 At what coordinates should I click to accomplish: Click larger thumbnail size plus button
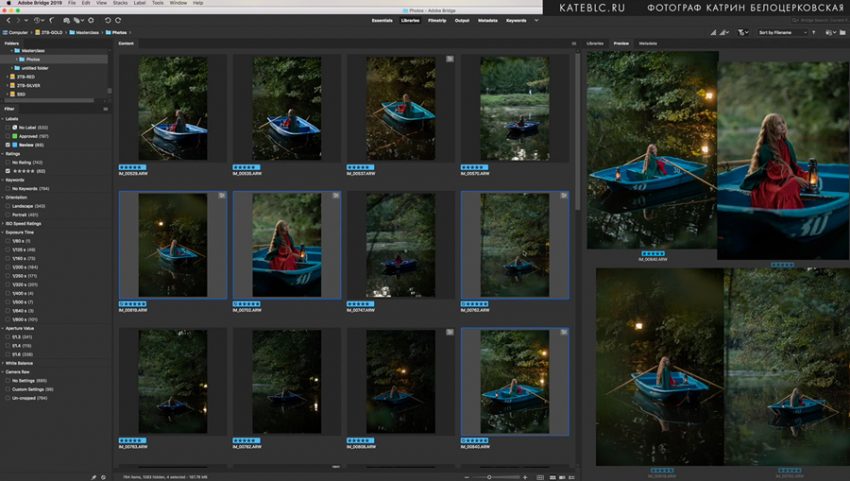pyautogui.click(x=525, y=477)
